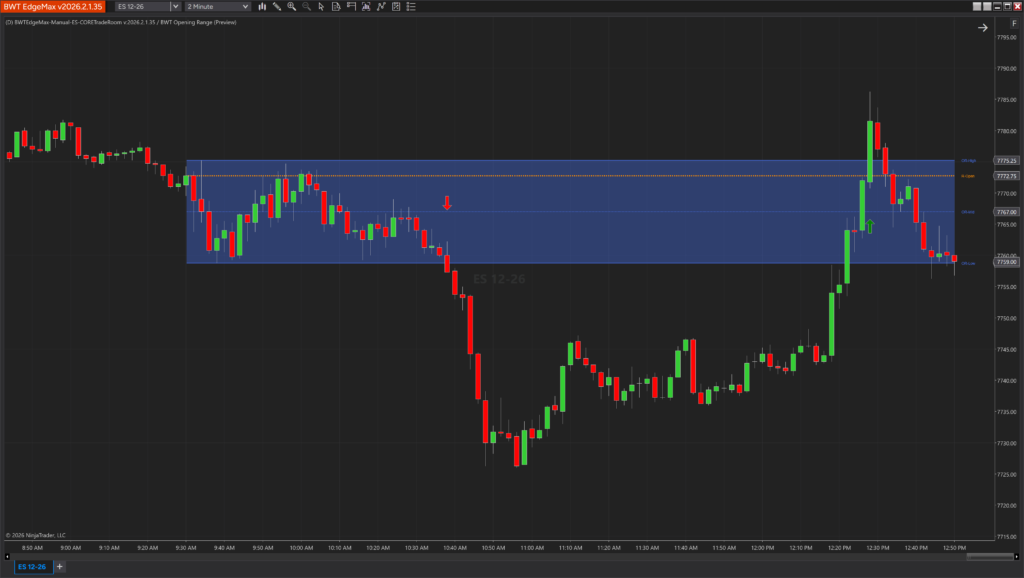Screen dimensions: 1024x578
Task: Click the 12:50 PM time axis label
Action: (955, 548)
